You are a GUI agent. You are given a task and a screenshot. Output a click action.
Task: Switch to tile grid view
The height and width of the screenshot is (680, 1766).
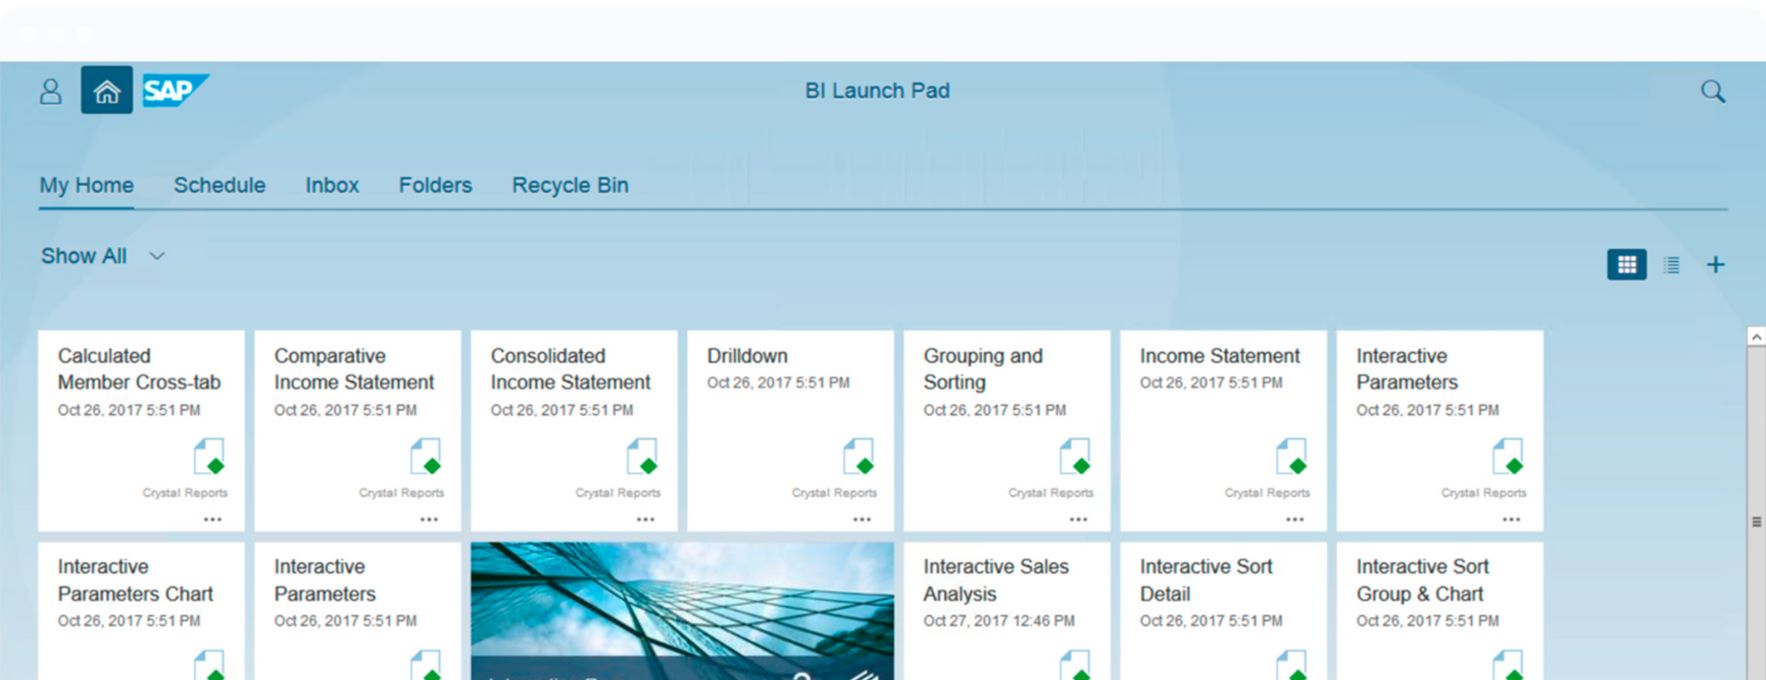tap(1626, 265)
